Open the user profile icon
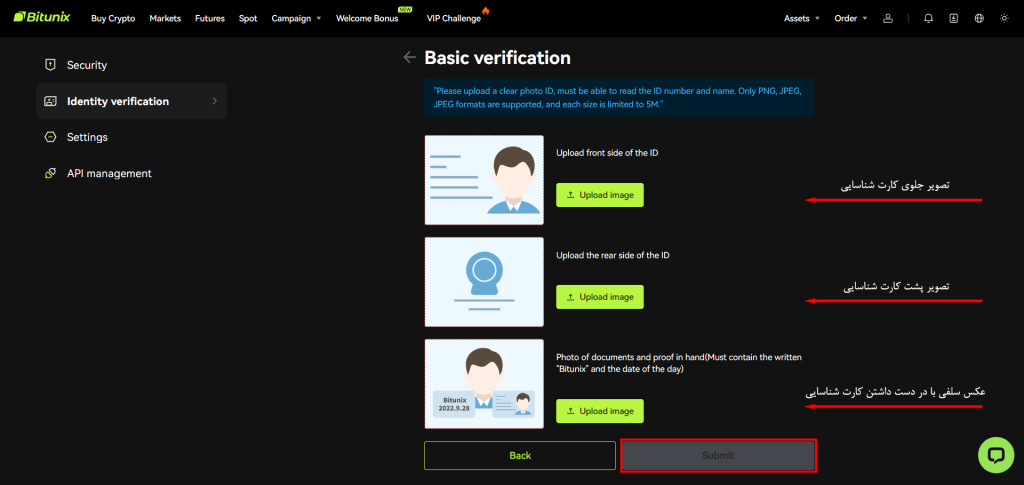The height and width of the screenshot is (485, 1024). coord(888,18)
